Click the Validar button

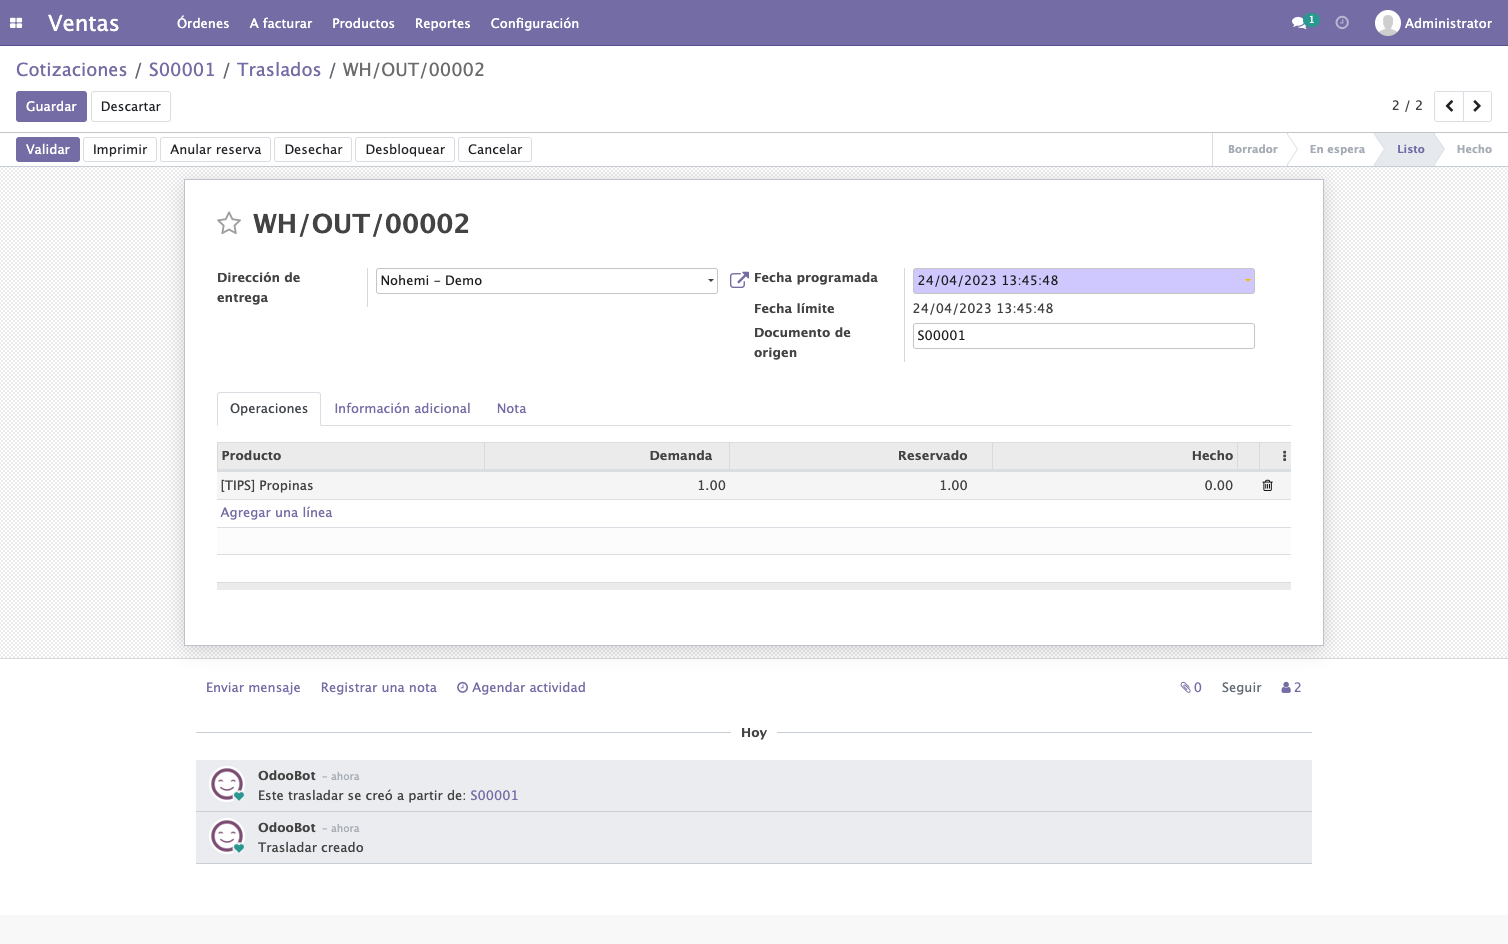[x=48, y=149]
